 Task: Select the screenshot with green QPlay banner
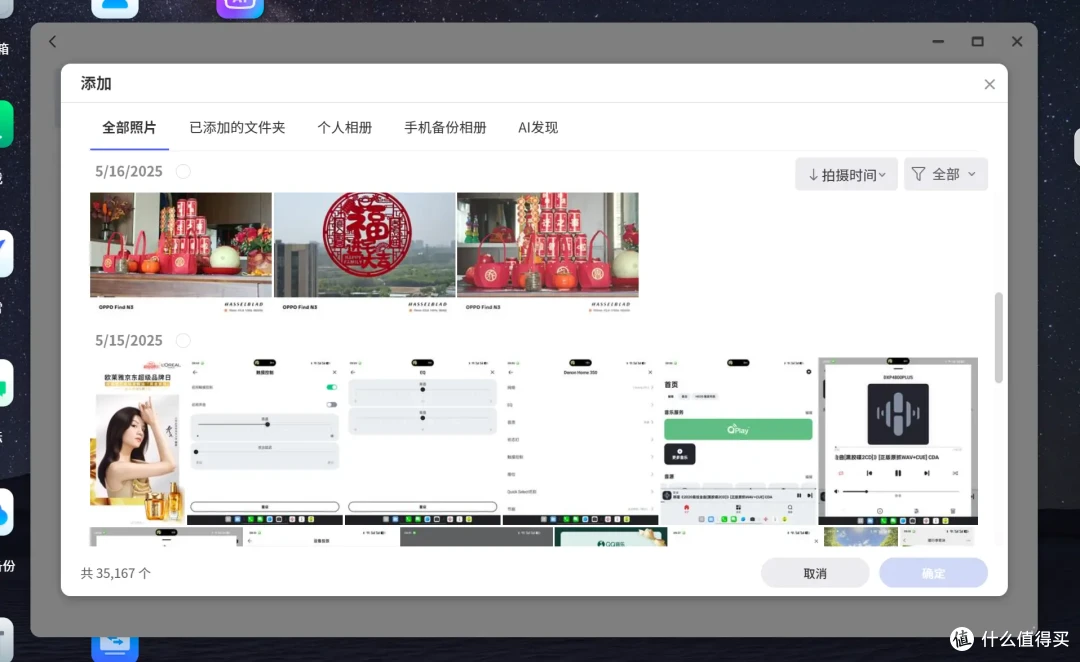click(738, 441)
